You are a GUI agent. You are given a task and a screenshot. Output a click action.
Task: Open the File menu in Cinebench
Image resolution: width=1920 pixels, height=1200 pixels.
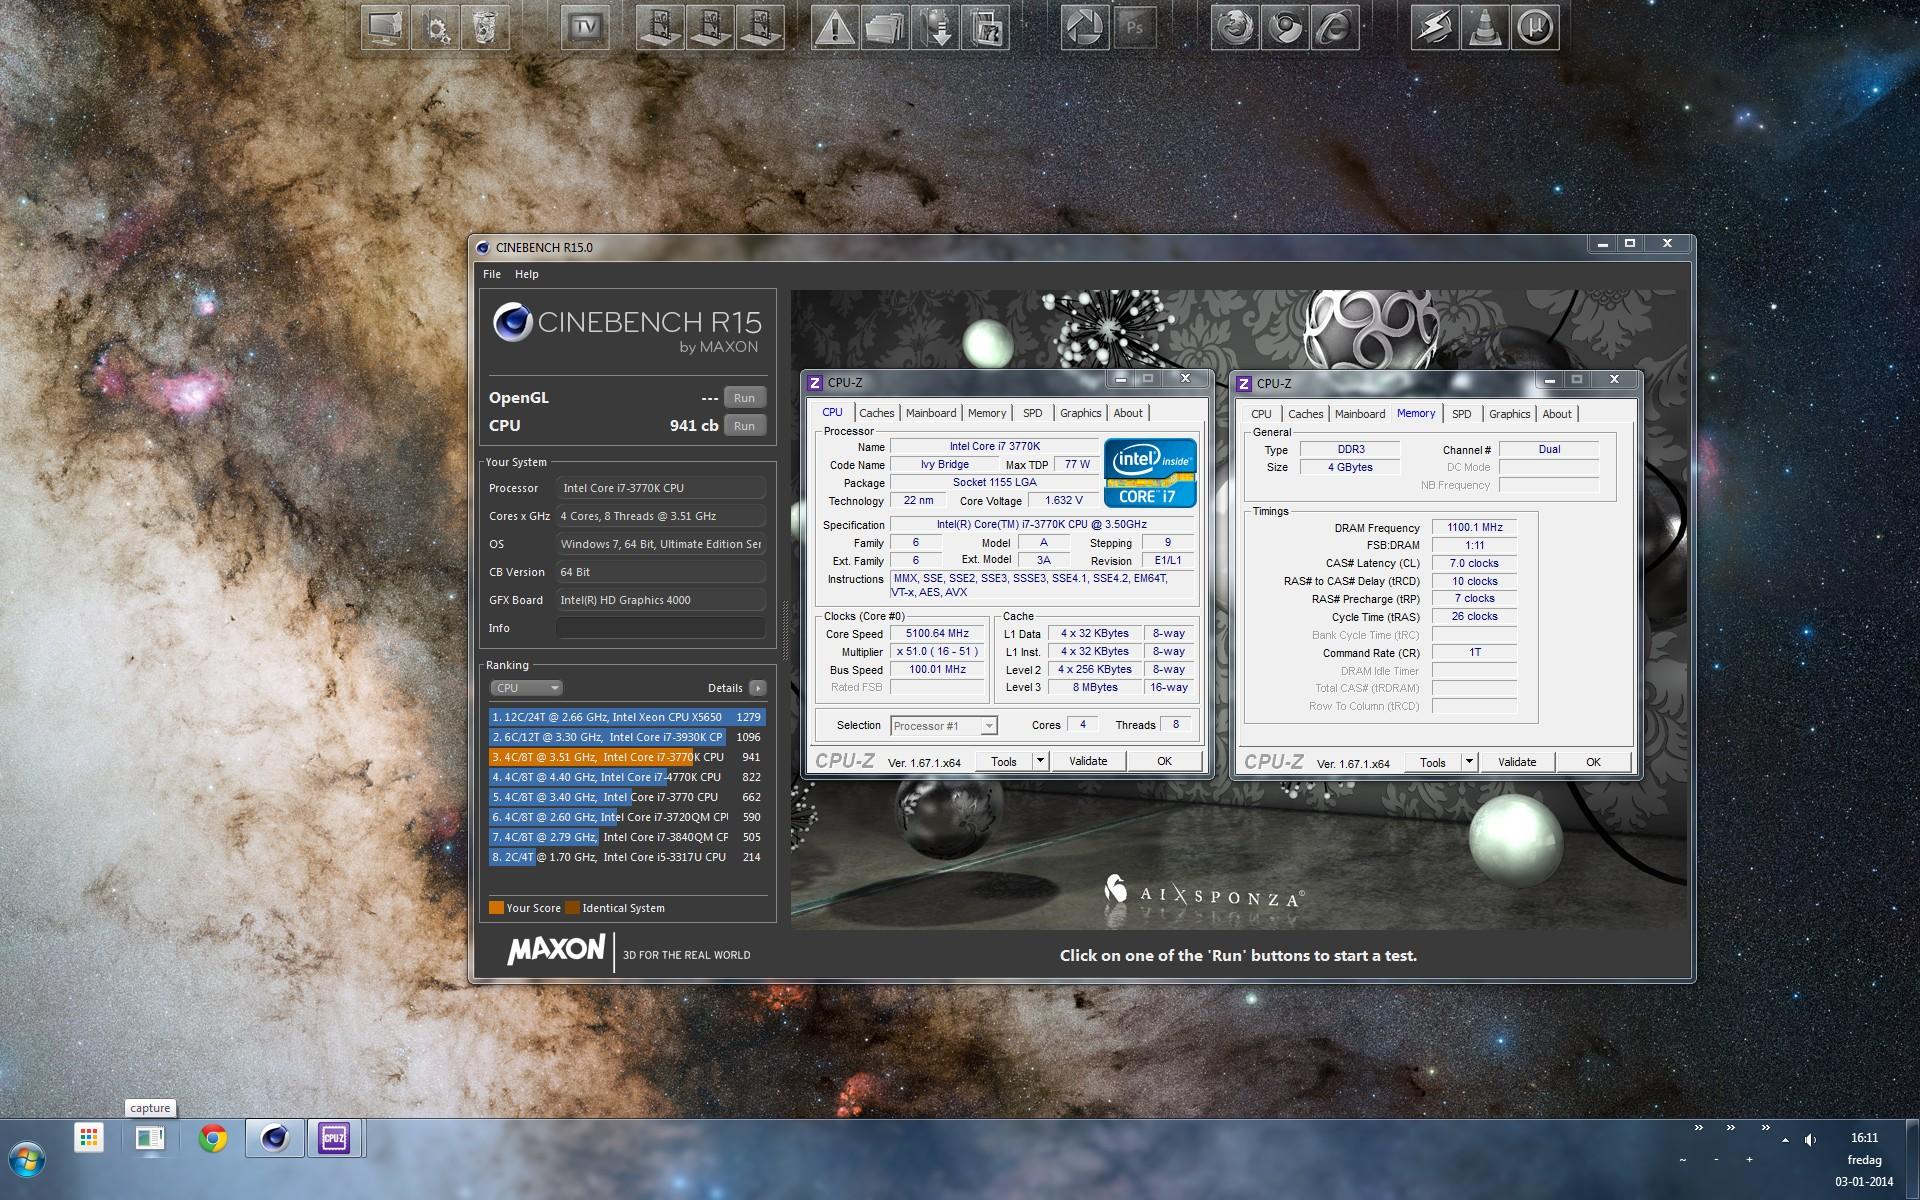[492, 274]
